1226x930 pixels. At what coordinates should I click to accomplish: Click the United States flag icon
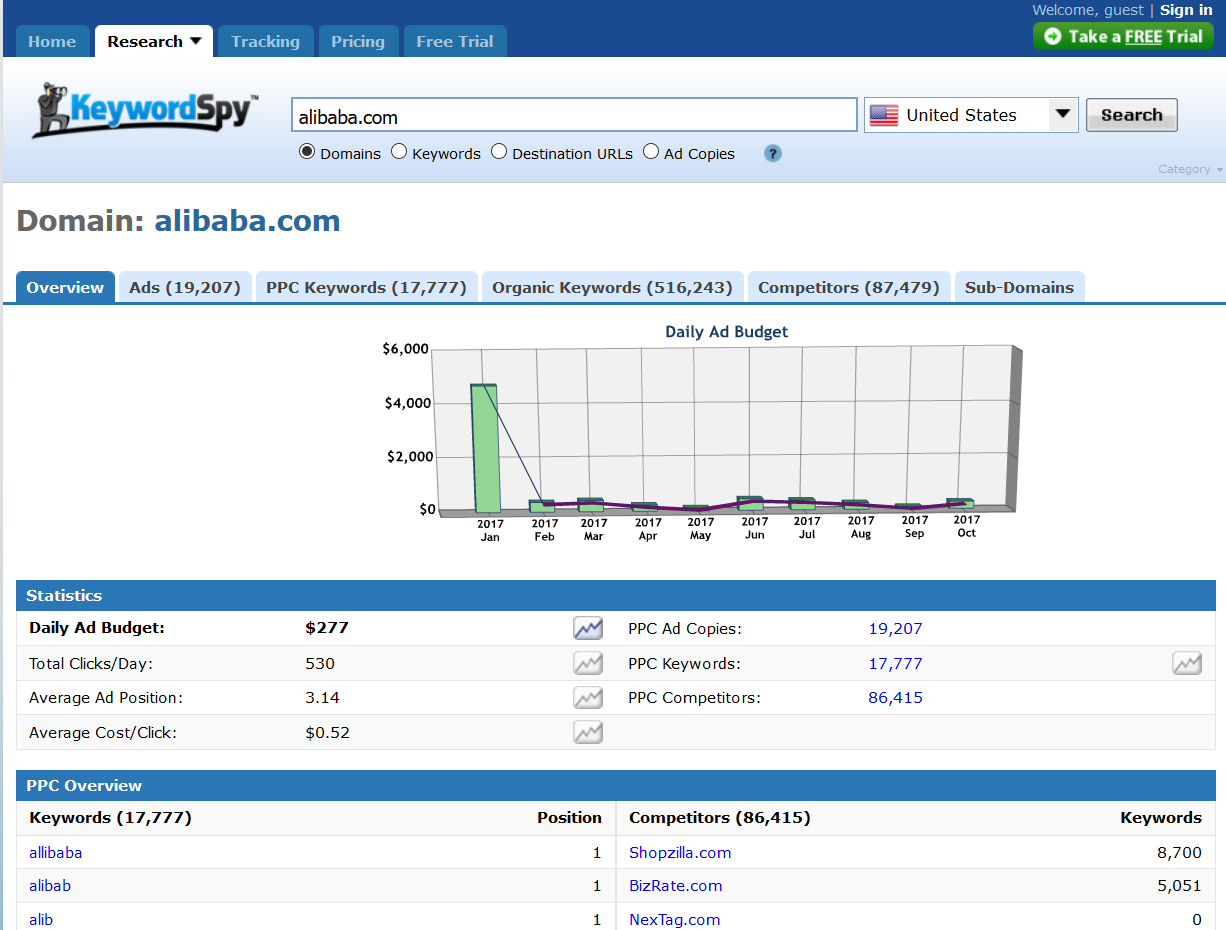(x=884, y=115)
